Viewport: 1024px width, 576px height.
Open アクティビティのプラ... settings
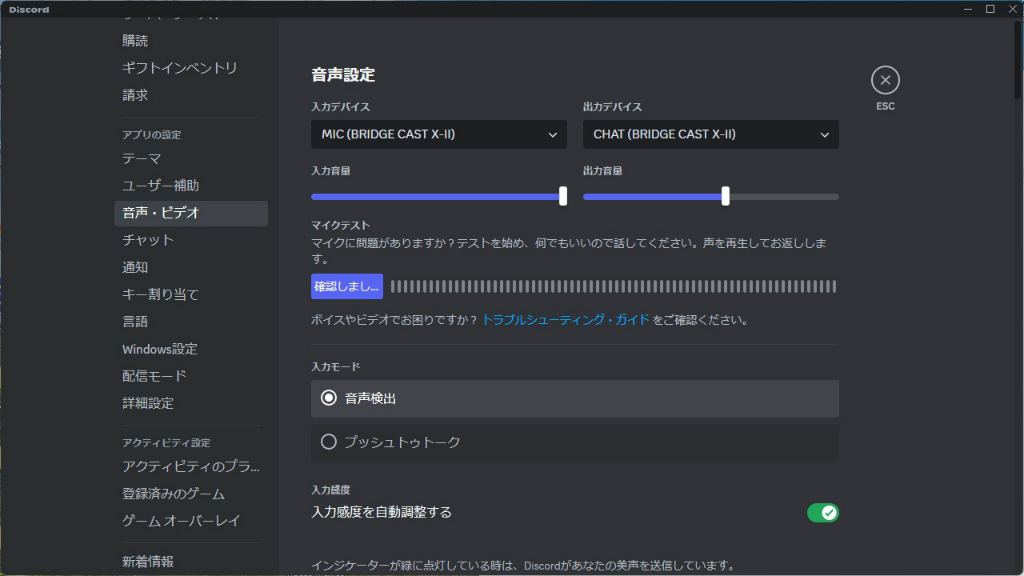[191, 467]
